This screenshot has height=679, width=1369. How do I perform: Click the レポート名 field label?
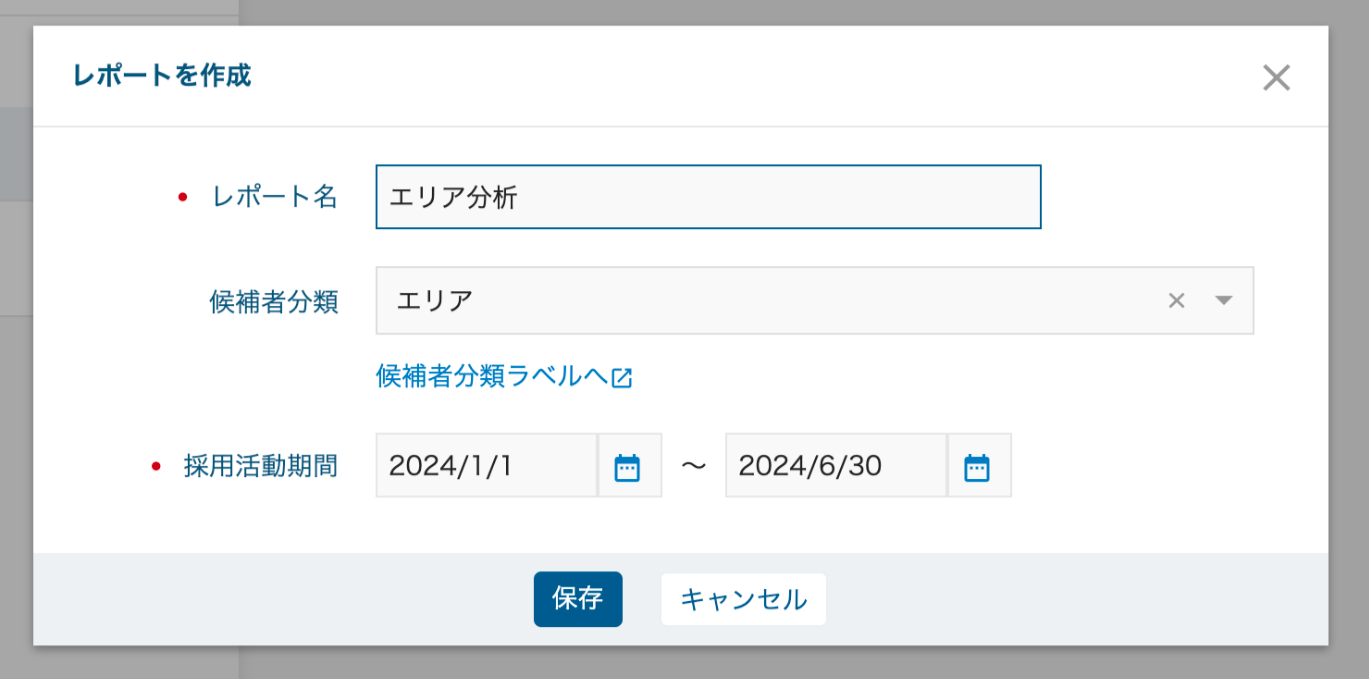coord(274,197)
